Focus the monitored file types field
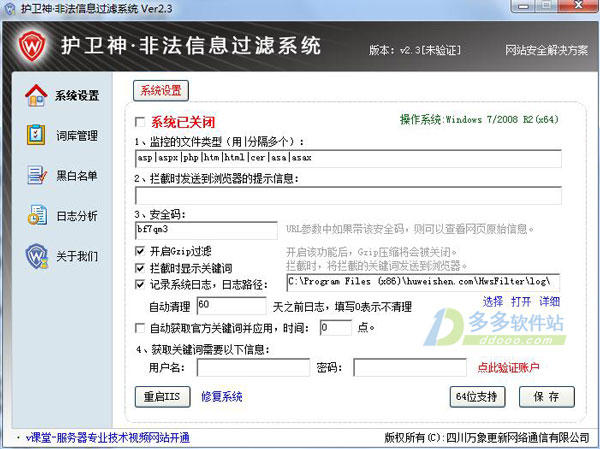Viewport: 600px width, 449px height. pyautogui.click(x=348, y=158)
